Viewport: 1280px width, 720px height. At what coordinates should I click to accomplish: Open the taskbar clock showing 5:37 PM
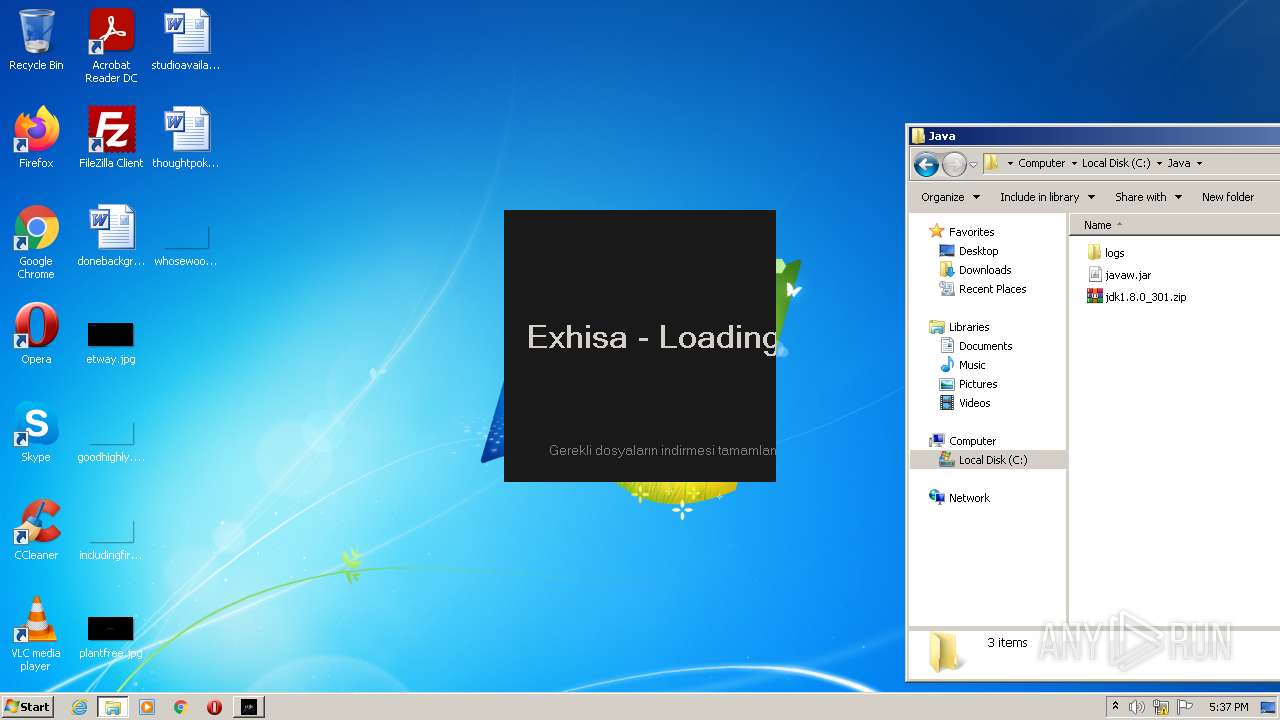click(1228, 707)
